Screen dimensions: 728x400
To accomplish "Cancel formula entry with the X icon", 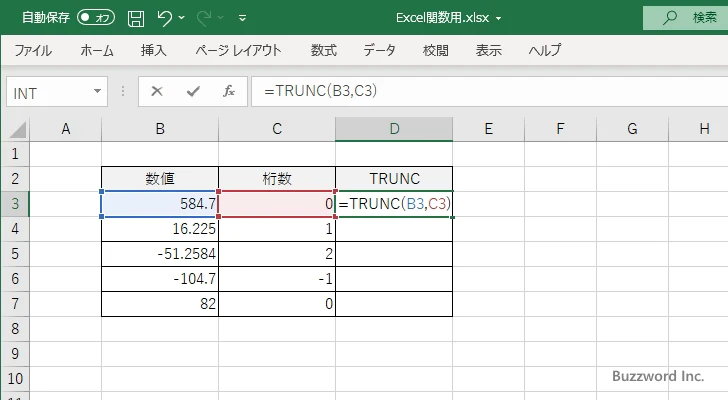I will pos(157,92).
